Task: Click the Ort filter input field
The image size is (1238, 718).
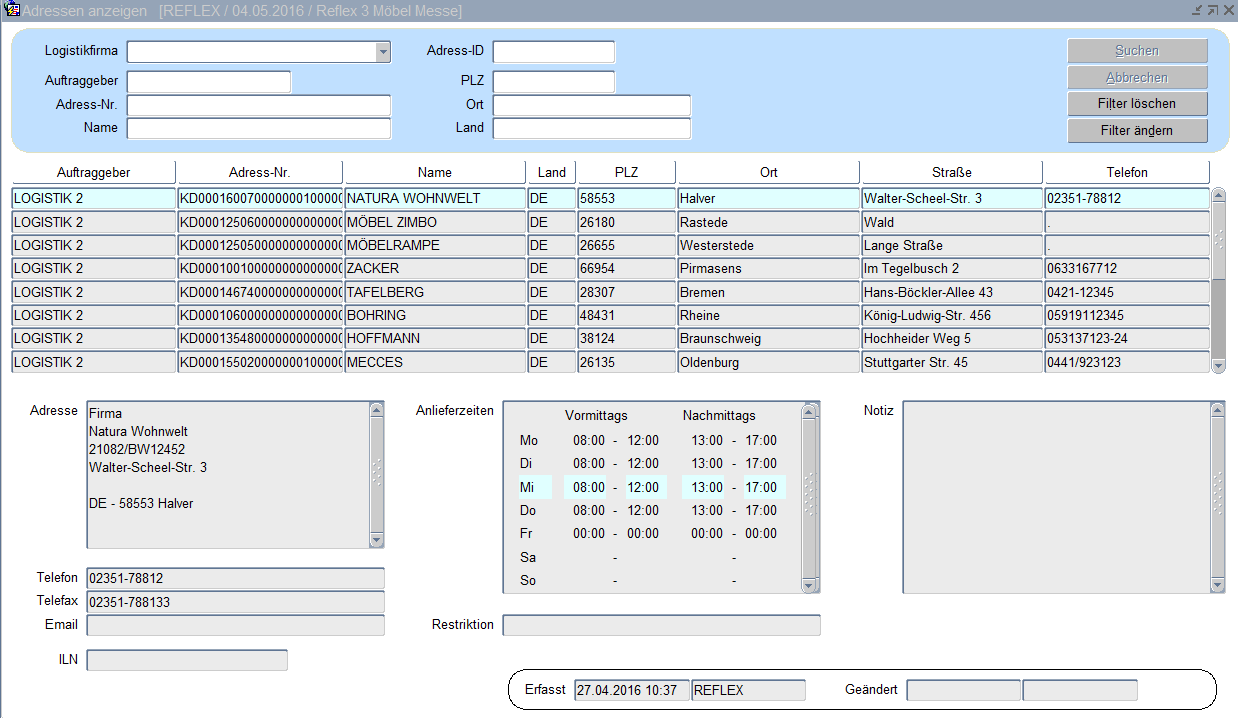Action: tap(591, 105)
